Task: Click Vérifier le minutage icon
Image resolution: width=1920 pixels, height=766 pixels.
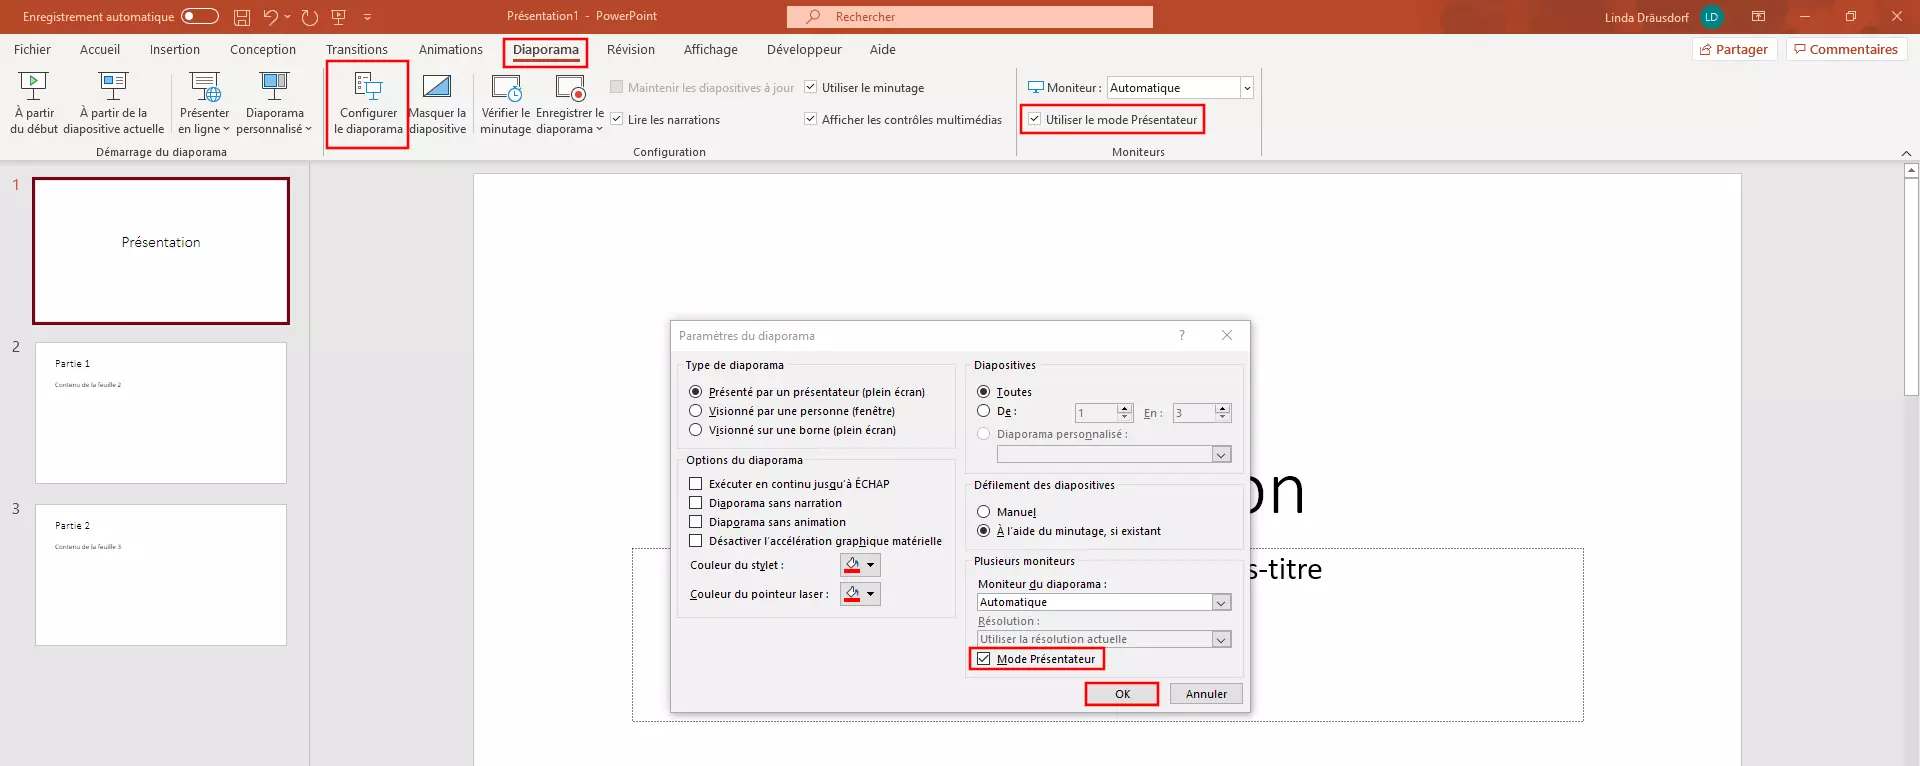Action: pos(506,86)
